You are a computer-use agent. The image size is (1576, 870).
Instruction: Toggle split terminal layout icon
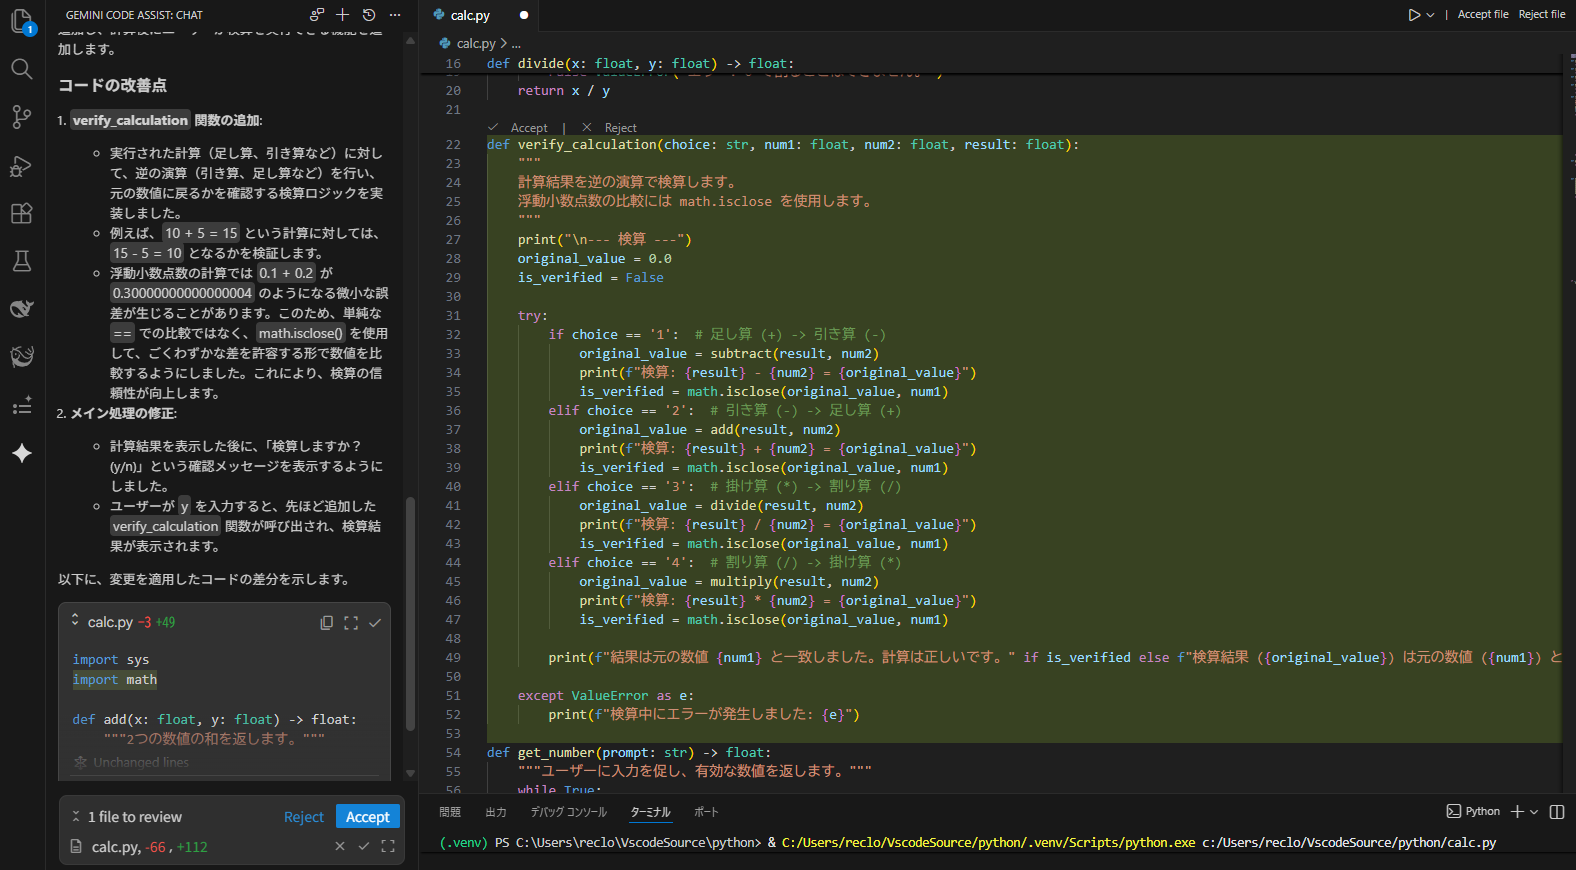point(1557,812)
